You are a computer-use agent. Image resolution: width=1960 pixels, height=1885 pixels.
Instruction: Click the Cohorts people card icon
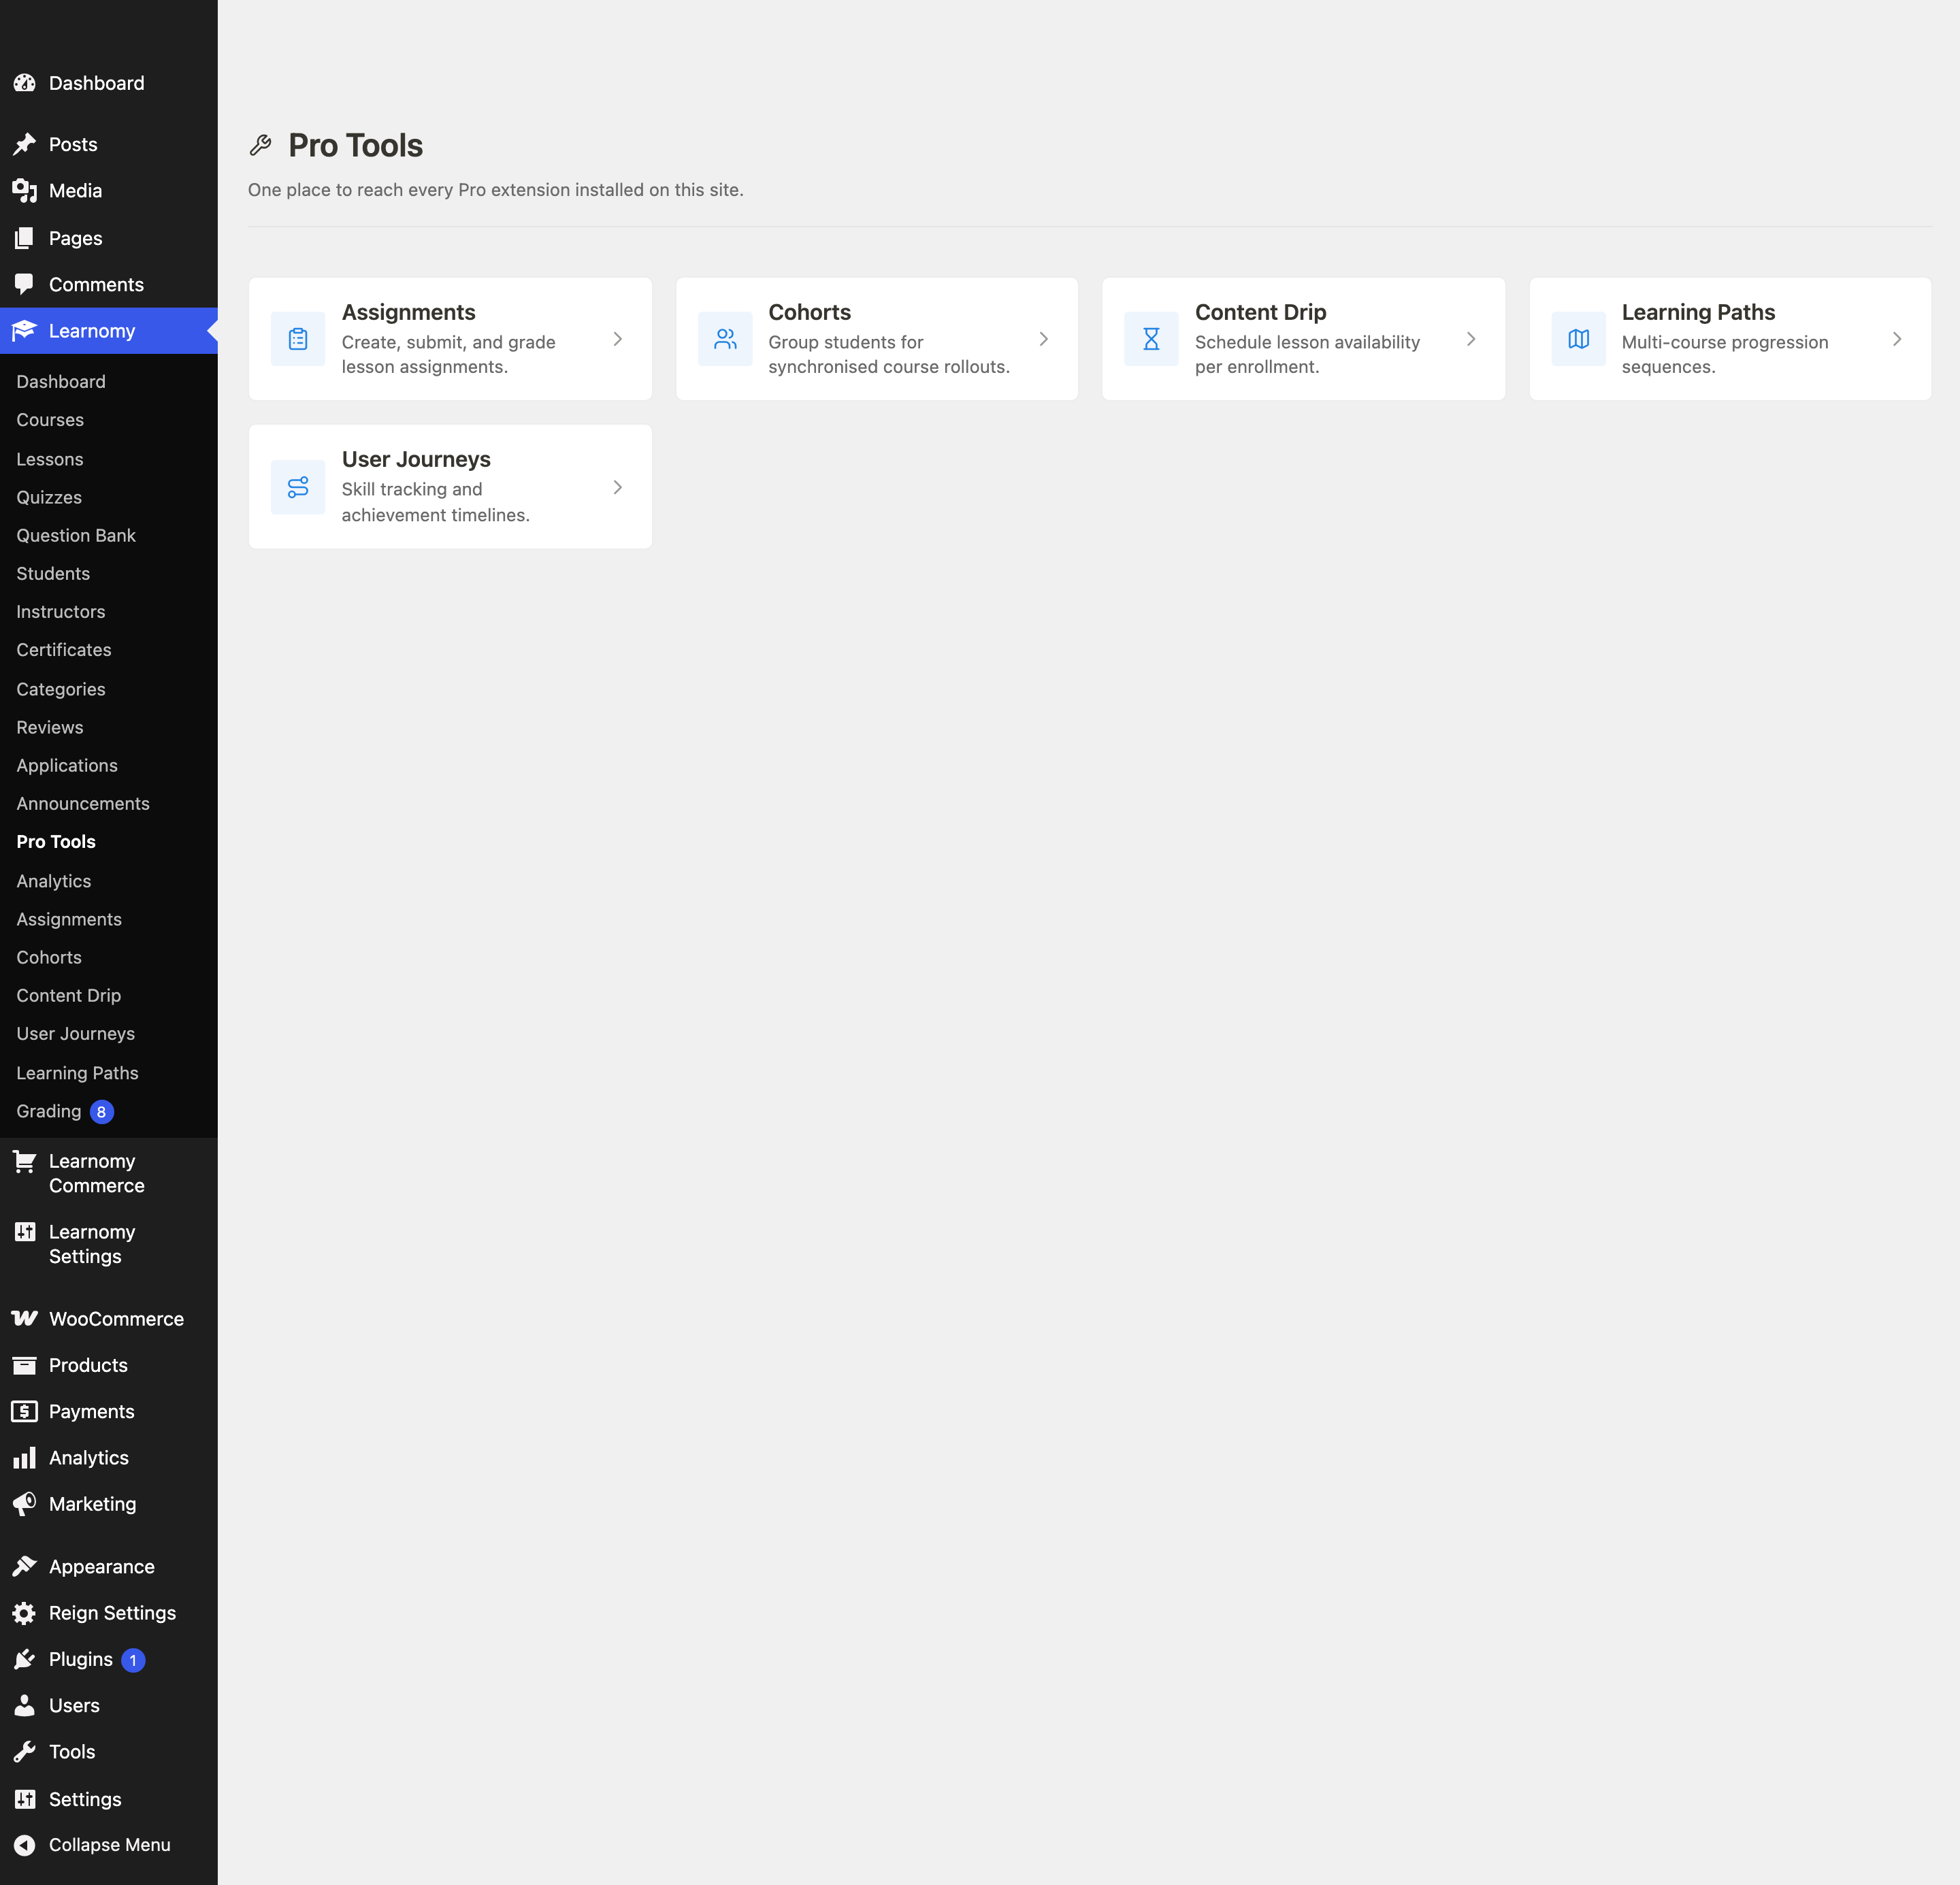[725, 339]
